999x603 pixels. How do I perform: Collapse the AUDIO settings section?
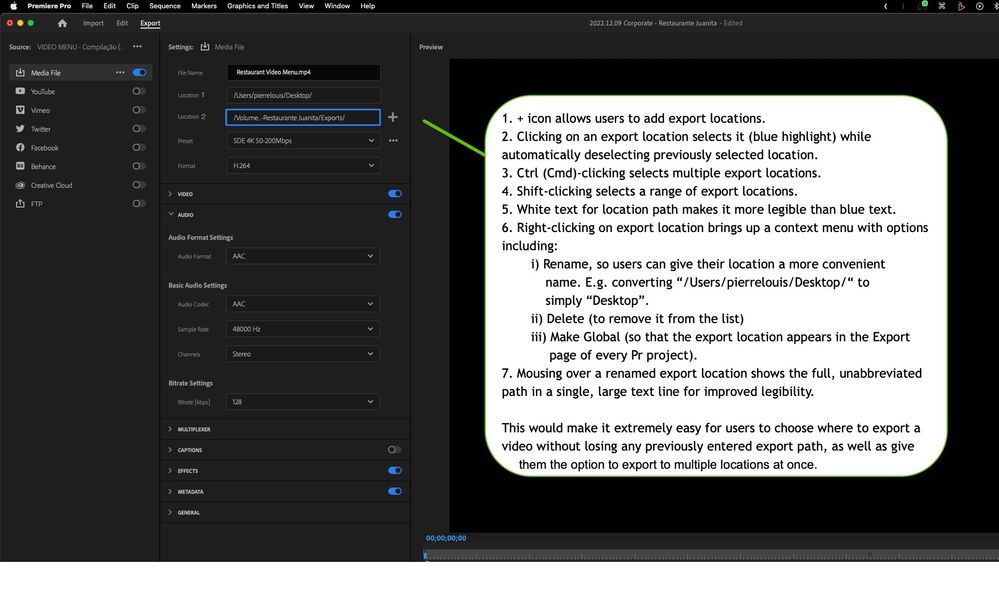[170, 215]
